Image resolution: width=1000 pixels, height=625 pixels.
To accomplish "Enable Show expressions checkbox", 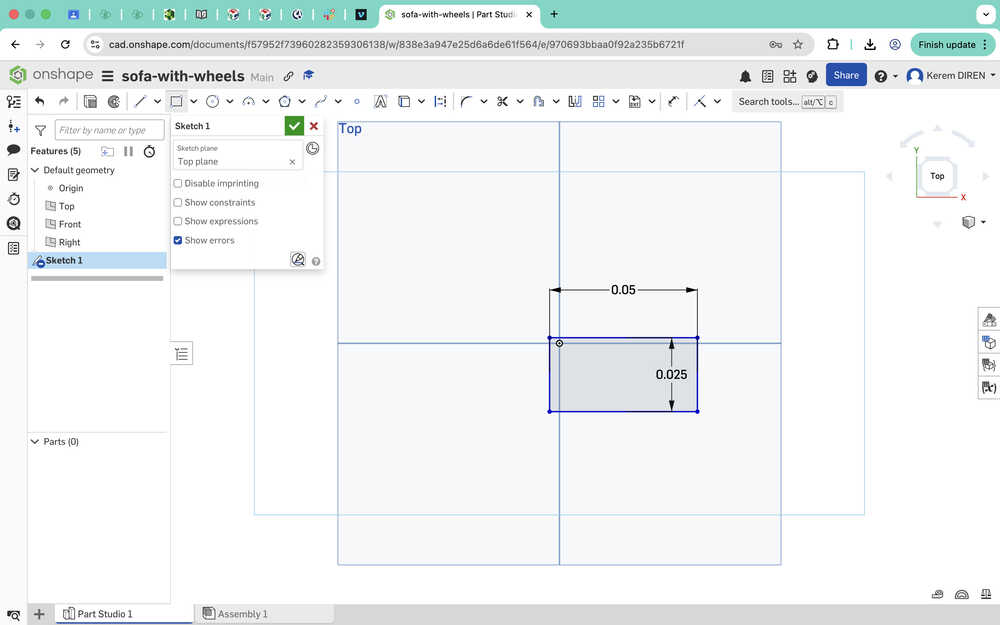I will 178,221.
